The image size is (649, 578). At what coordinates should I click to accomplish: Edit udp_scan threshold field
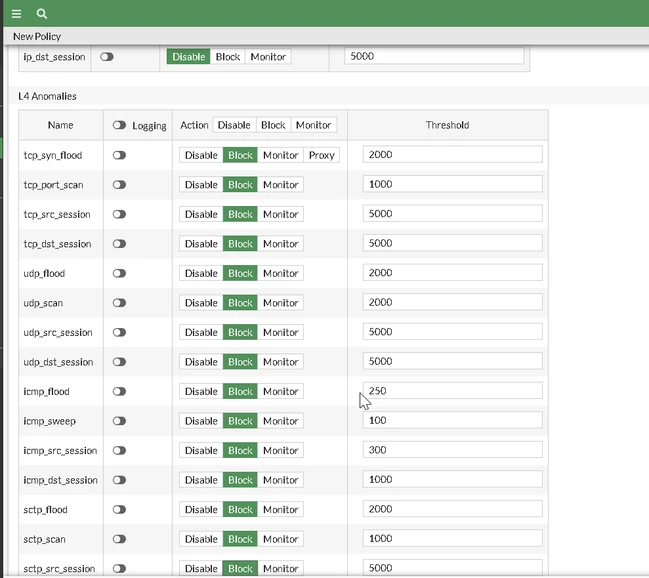453,302
